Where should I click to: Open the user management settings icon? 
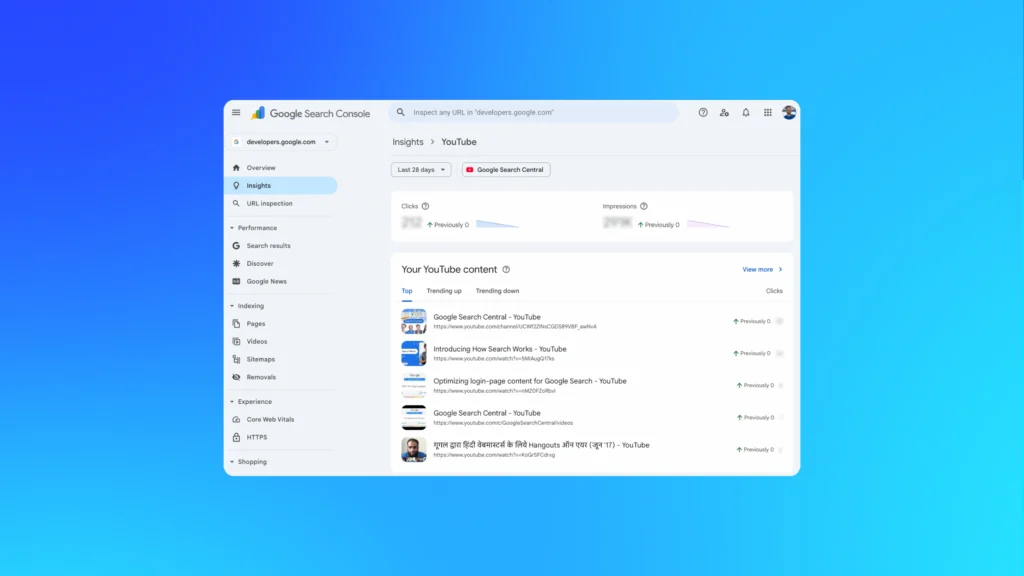(x=724, y=112)
